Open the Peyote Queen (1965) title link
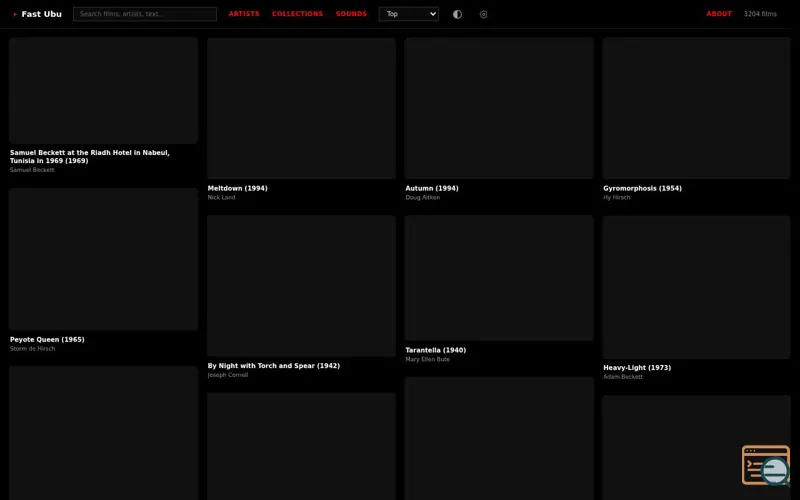 pos(47,339)
